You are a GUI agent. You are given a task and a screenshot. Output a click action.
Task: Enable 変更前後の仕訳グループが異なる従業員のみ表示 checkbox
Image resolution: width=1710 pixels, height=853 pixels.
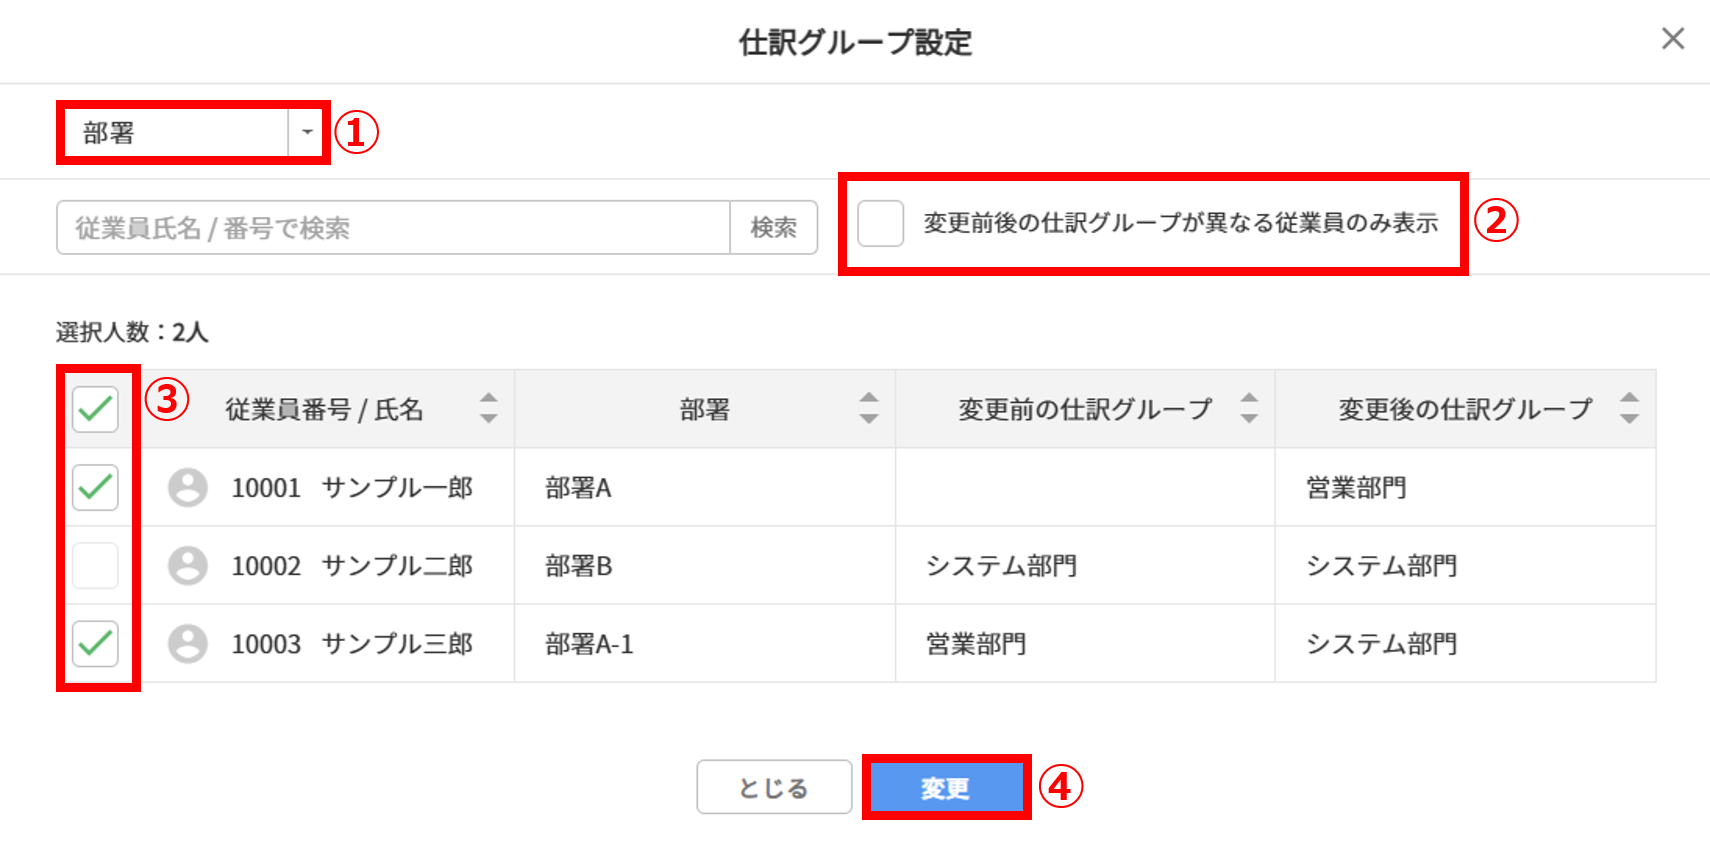click(881, 223)
